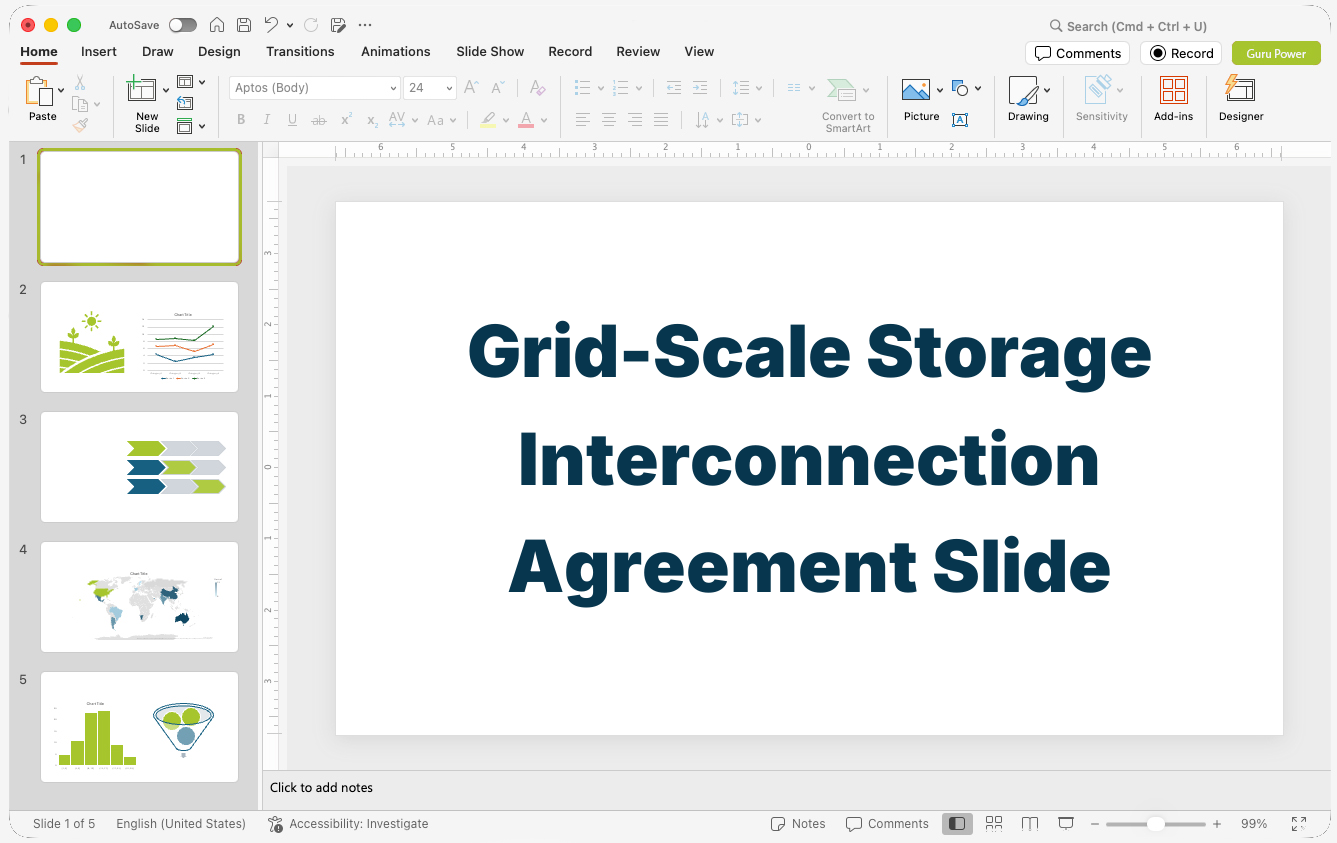Open the more toolbar options ellipsis
This screenshot has height=843, width=1337.
point(365,25)
